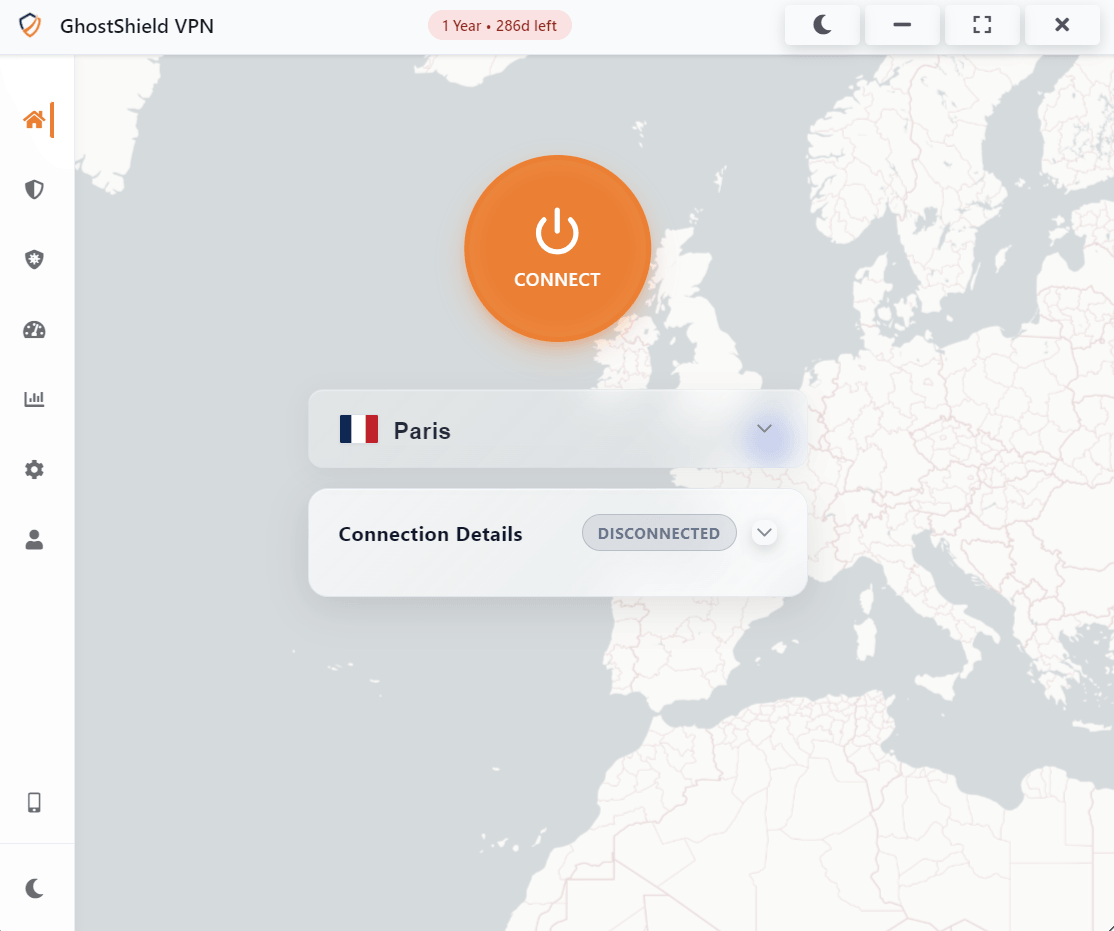Open the threat protection shield icon
Screen dimensions: 1114x931
point(34,260)
